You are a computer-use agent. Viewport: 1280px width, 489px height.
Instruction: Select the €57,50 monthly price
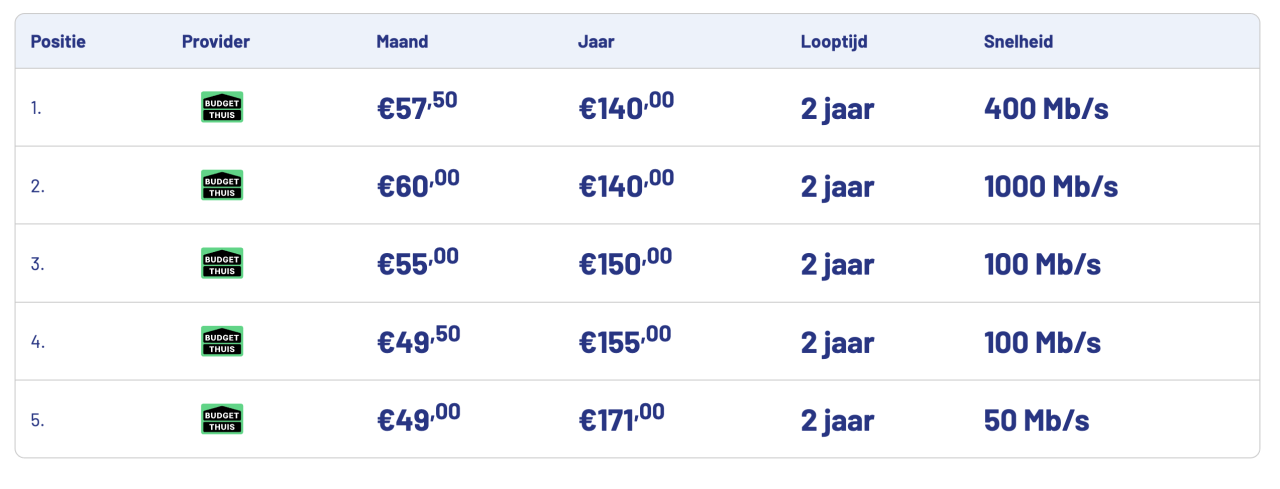tap(418, 106)
